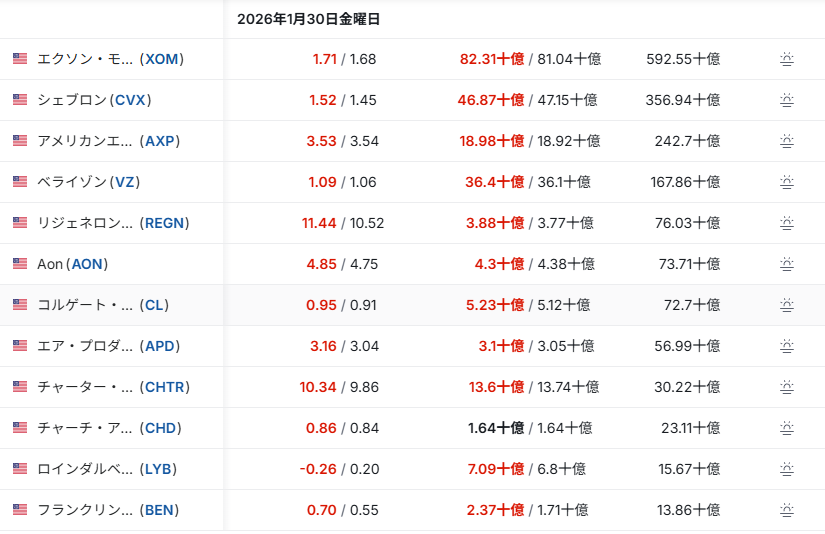This screenshot has width=825, height=534.
Task: Click the 2026年1月30日金曜日 date header
Action: 308,19
